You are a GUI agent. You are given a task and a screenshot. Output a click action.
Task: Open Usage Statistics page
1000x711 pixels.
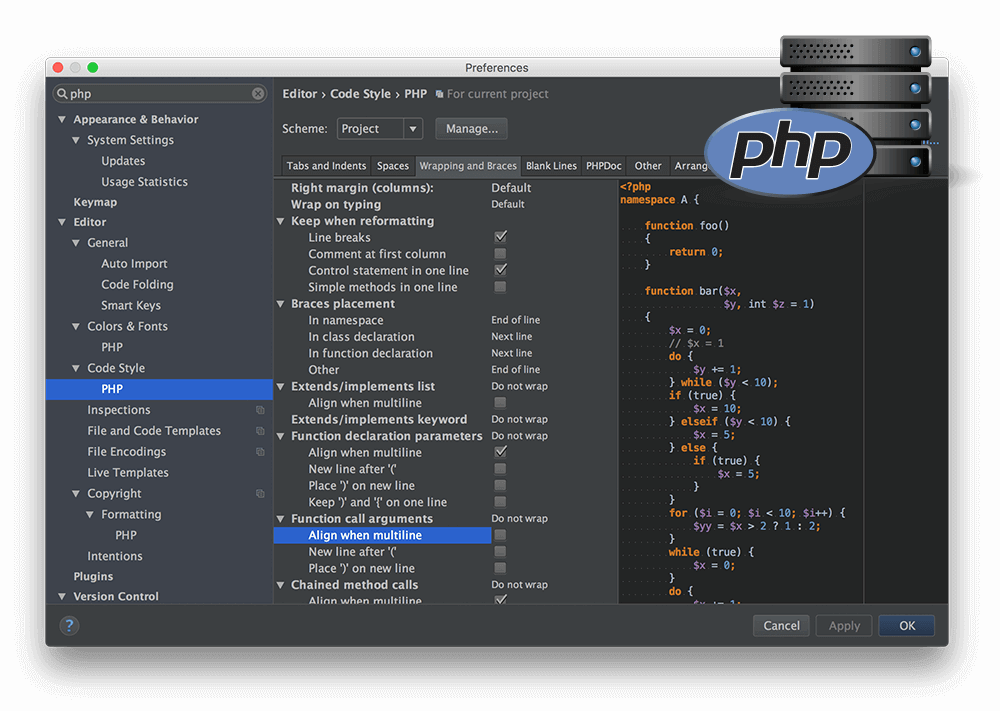click(144, 182)
